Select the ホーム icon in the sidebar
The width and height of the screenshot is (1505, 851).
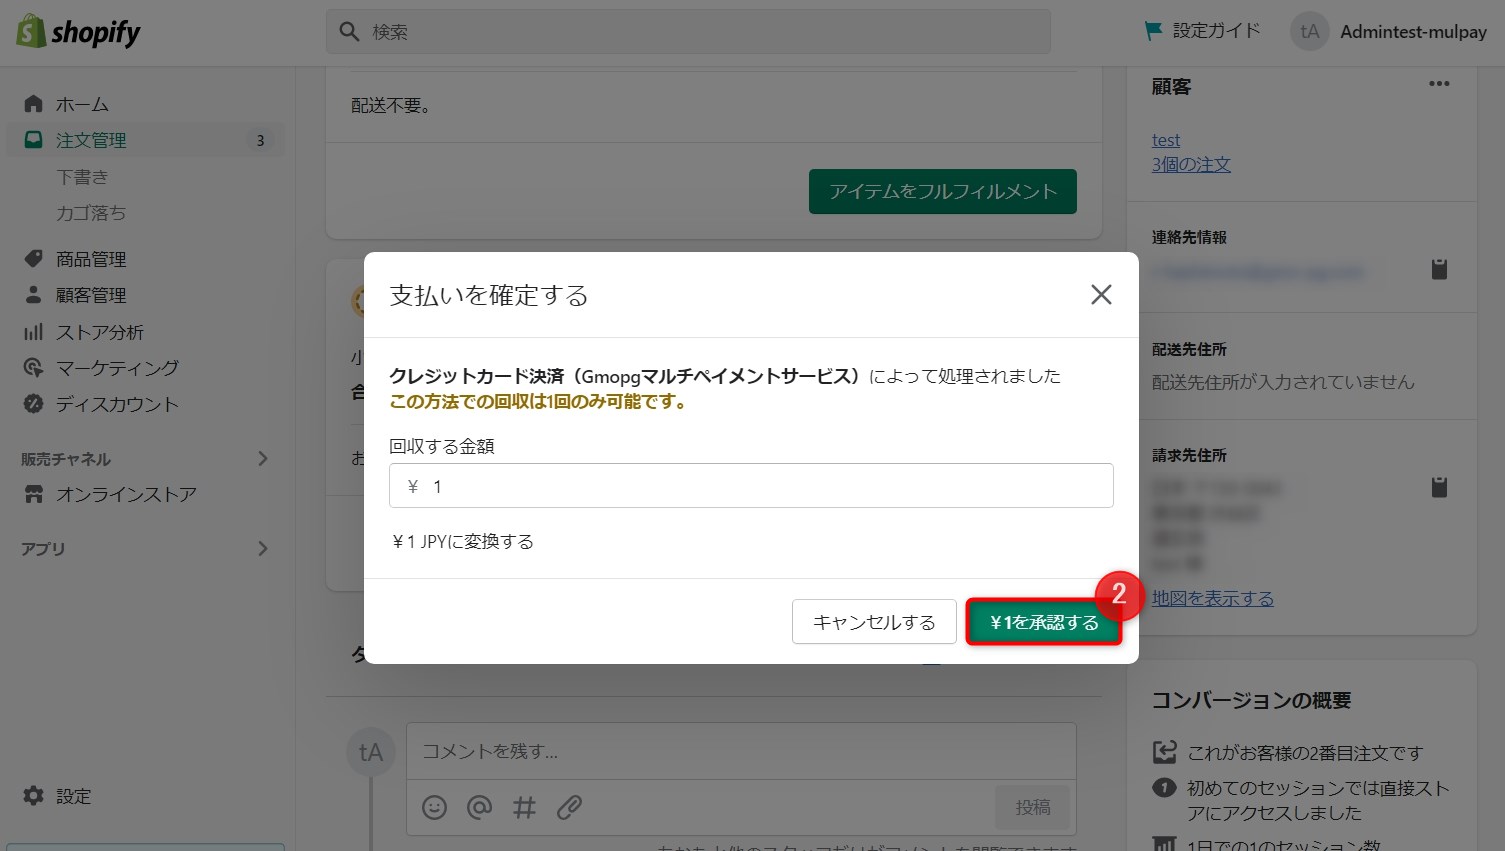click(33, 103)
